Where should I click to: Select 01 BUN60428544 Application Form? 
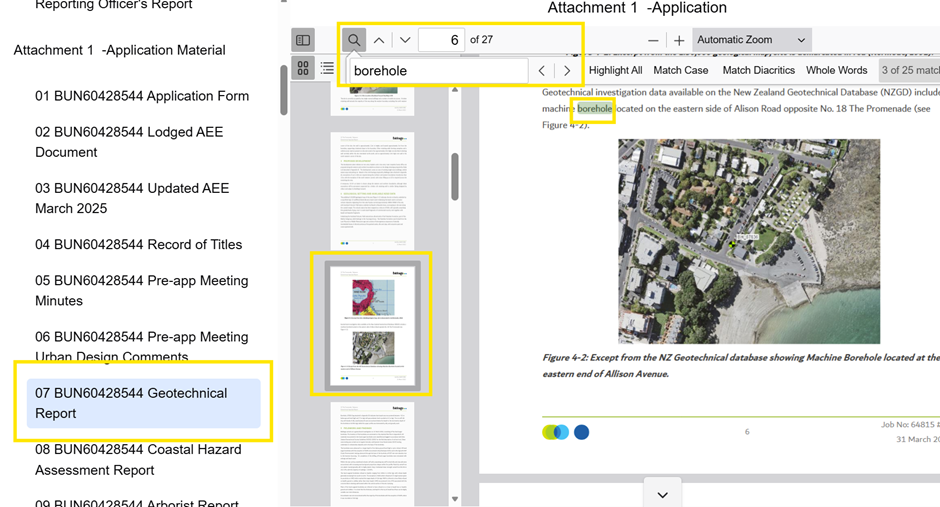(x=142, y=96)
